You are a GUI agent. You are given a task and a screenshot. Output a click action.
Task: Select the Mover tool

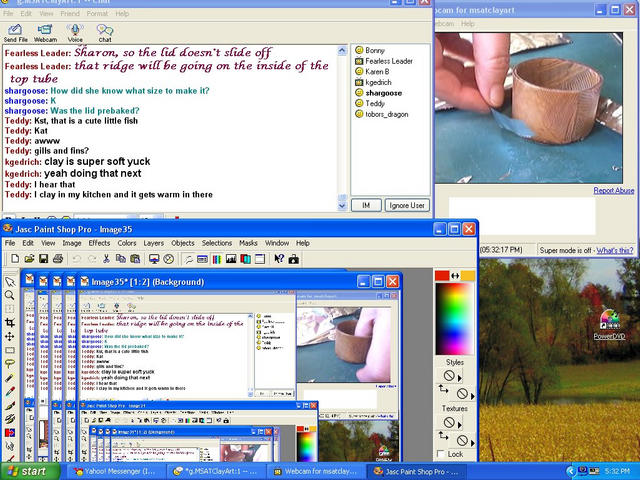click(x=9, y=337)
